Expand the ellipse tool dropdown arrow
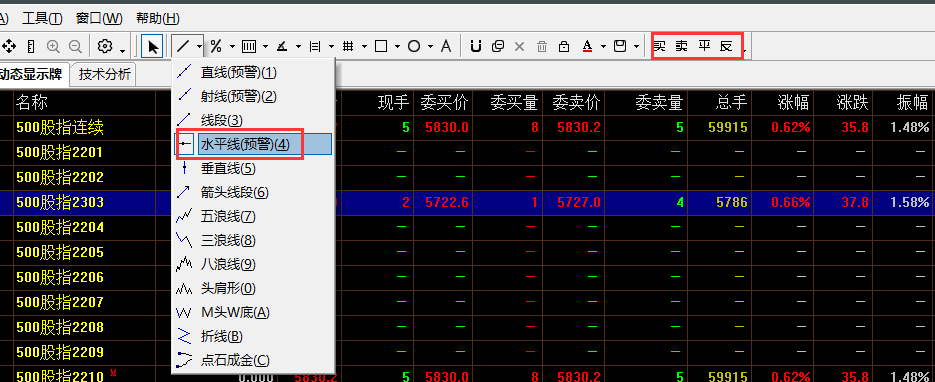Viewport: 935px width, 382px height. (x=431, y=46)
